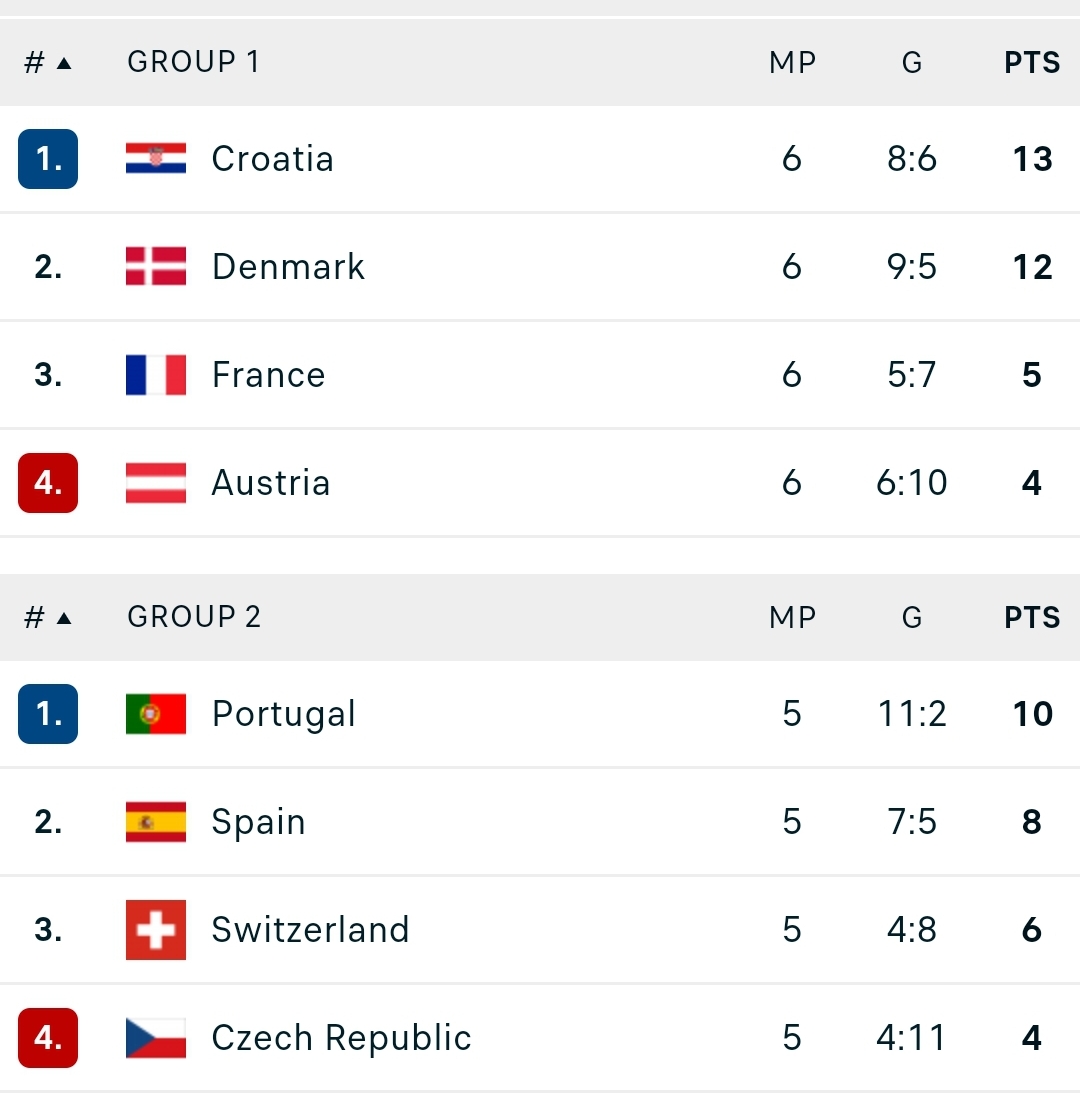This screenshot has width=1080, height=1108.
Task: Select the Group 2 header title
Action: click(194, 618)
